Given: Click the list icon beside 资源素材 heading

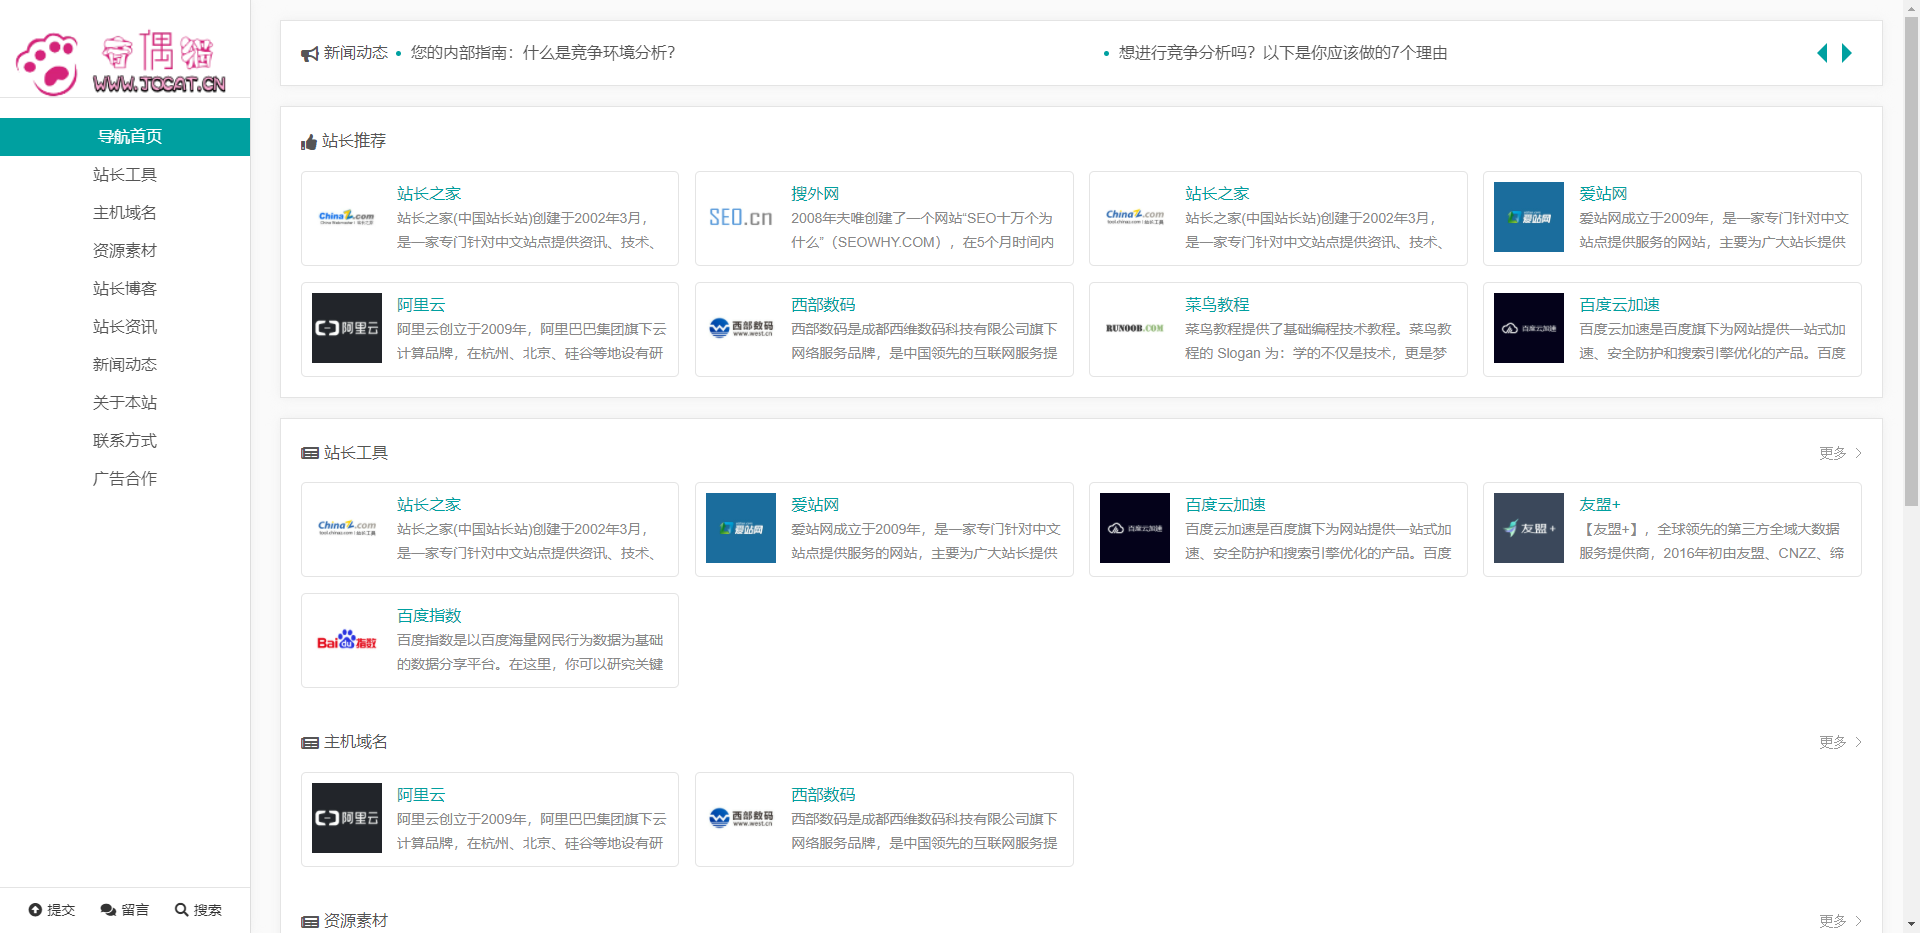Looking at the screenshot, I should (310, 922).
